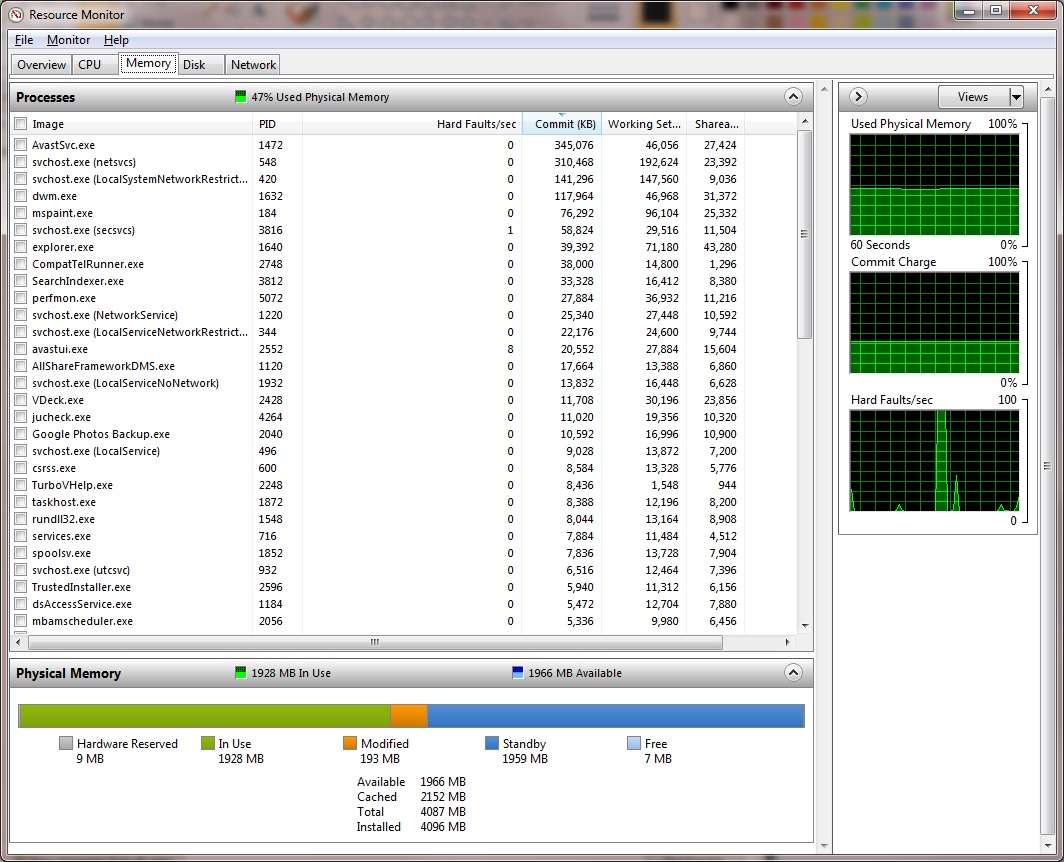Check the box for AvastSvc.exe

[x=21, y=145]
